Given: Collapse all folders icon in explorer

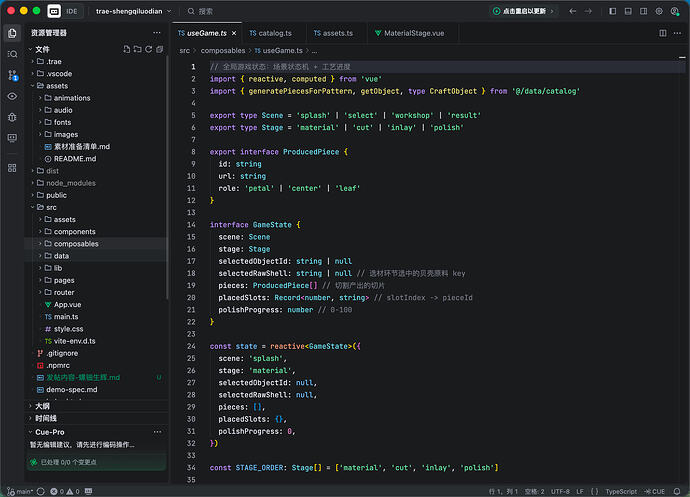Looking at the screenshot, I should click(x=160, y=49).
